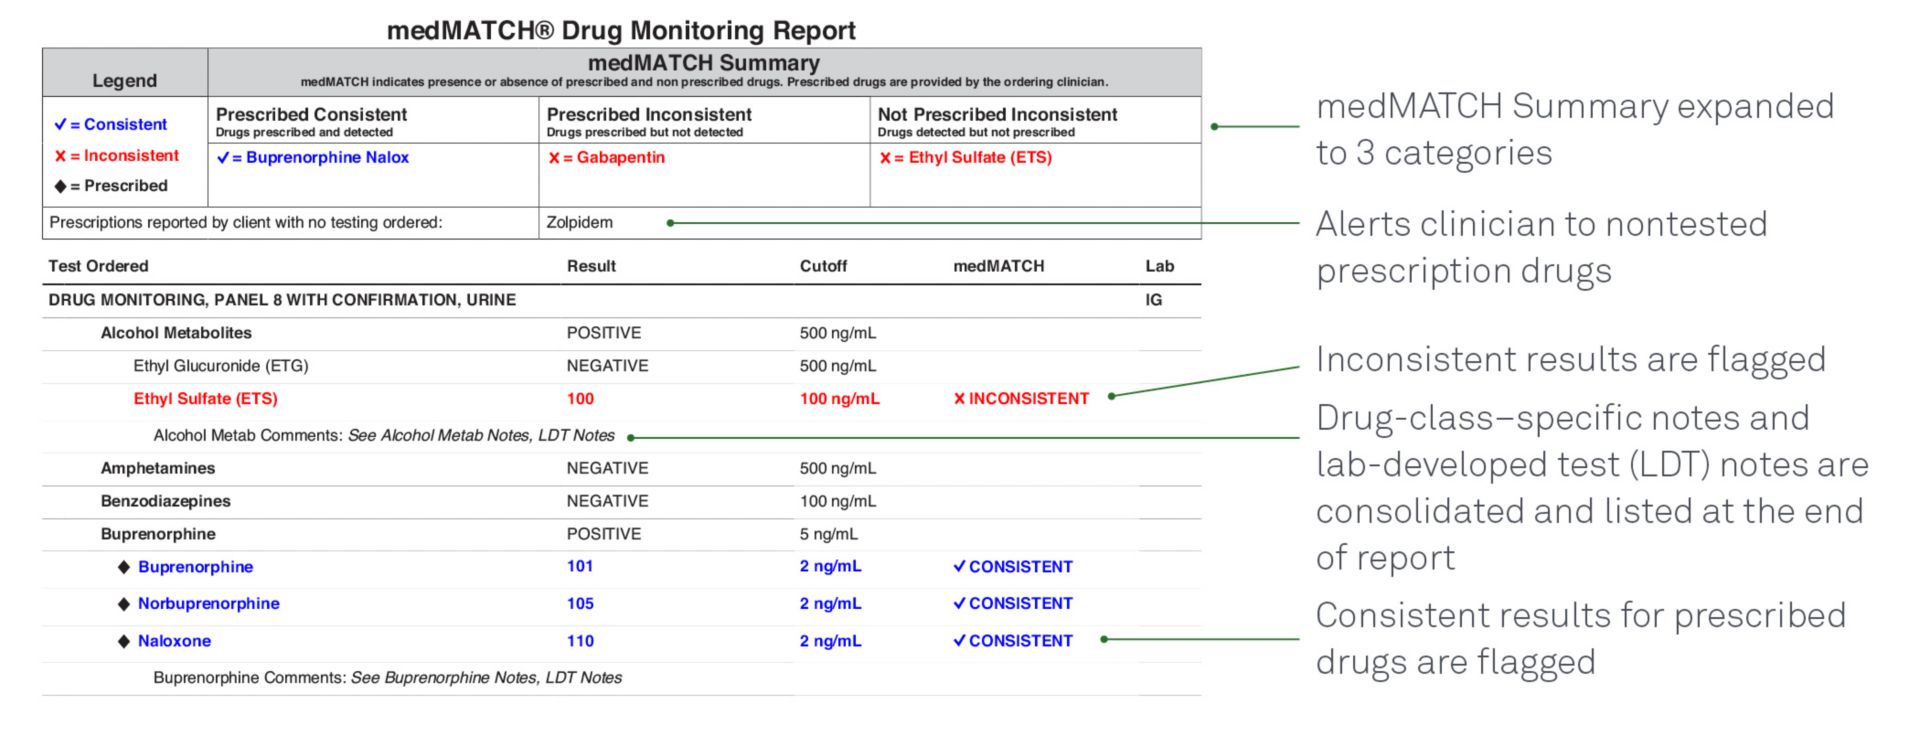This screenshot has width=1920, height=732.
Task: Click the black diamond in the Legend
Action: click(60, 186)
